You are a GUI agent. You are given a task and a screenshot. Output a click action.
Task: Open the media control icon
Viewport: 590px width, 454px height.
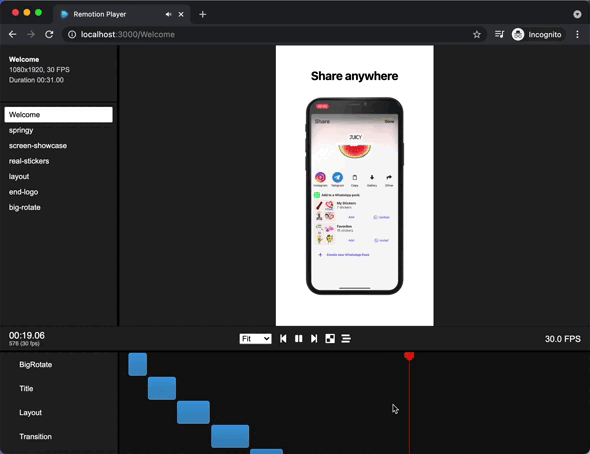pos(499,35)
